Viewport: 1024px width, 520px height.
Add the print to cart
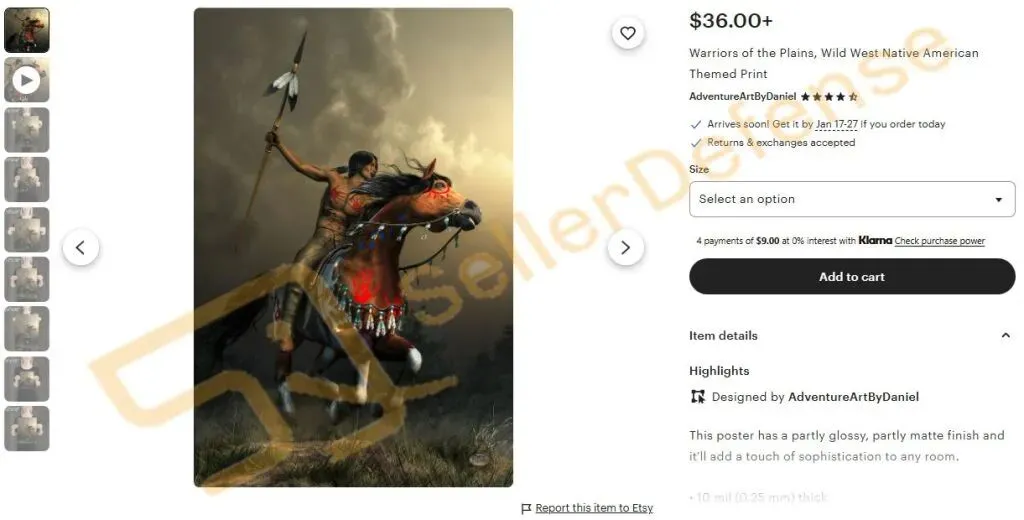point(852,276)
